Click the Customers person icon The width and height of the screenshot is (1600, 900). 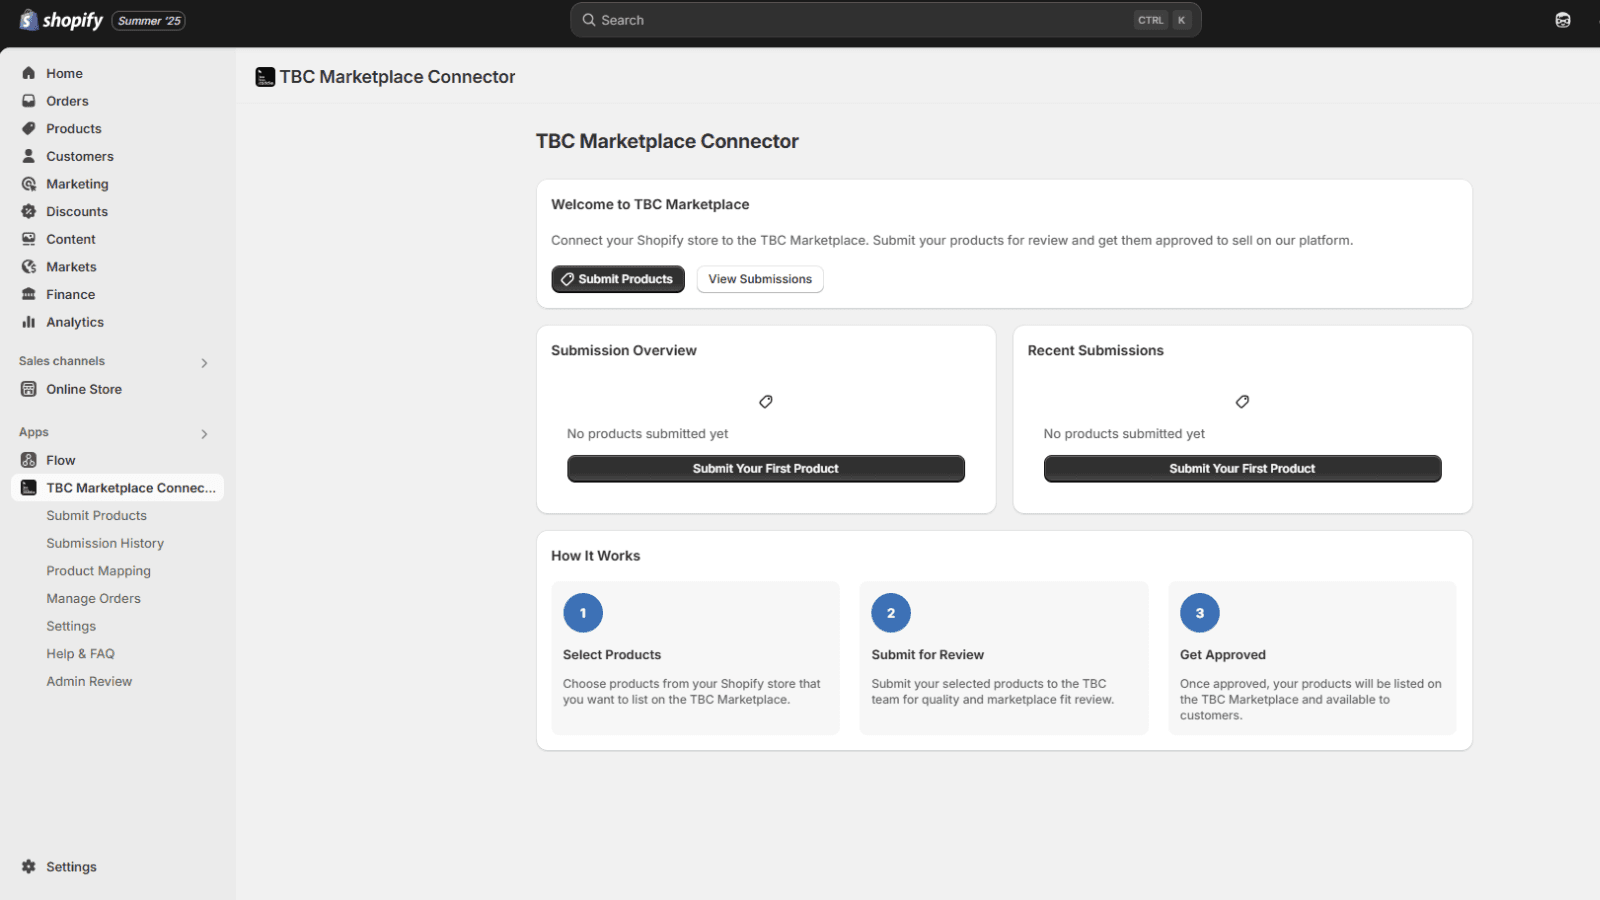(x=29, y=156)
